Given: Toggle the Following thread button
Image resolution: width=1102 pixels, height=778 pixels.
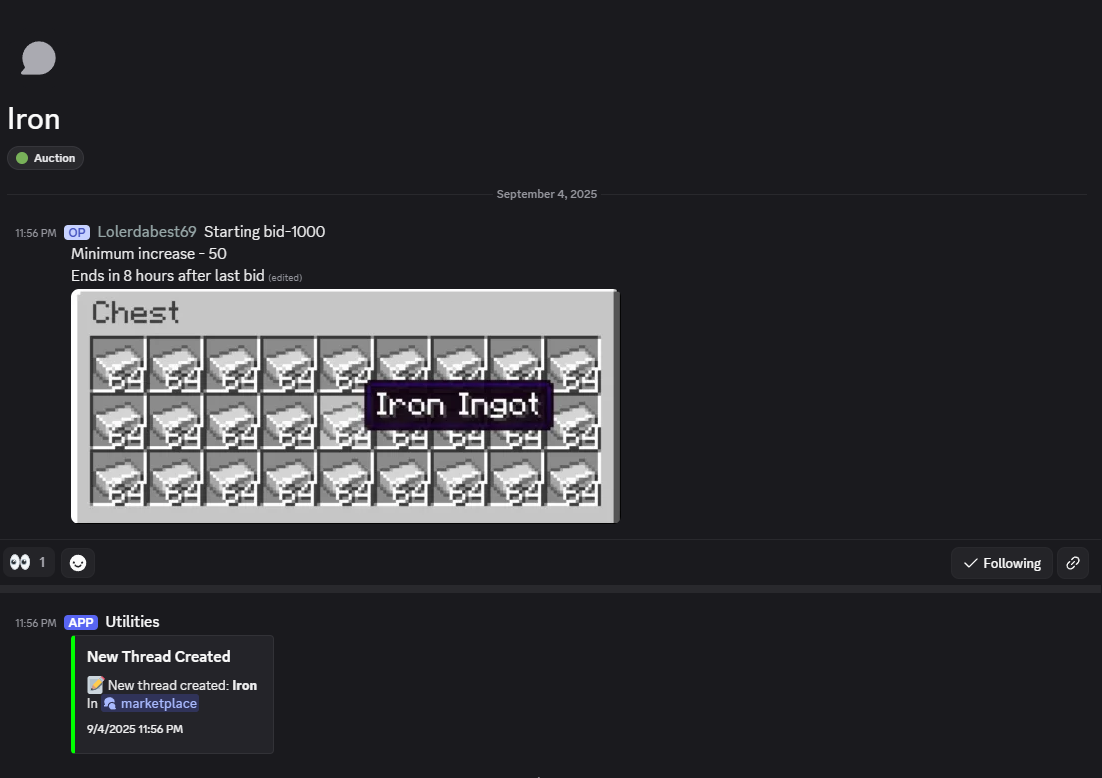Looking at the screenshot, I should click(x=1001, y=563).
